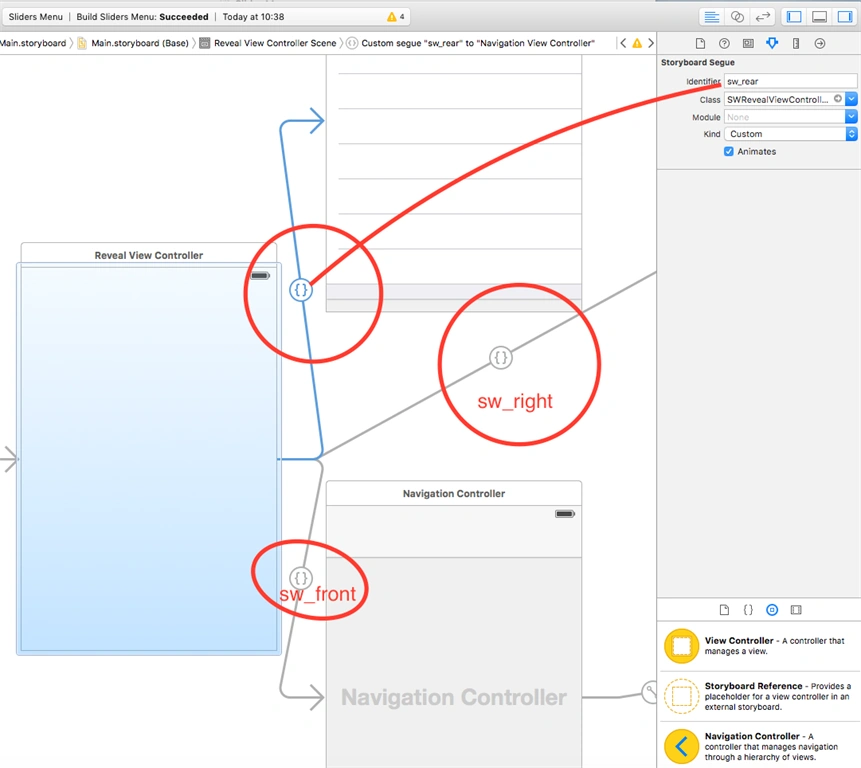This screenshot has width=861, height=768.
Task: Jump to the class definition arrow
Action: click(x=838, y=99)
